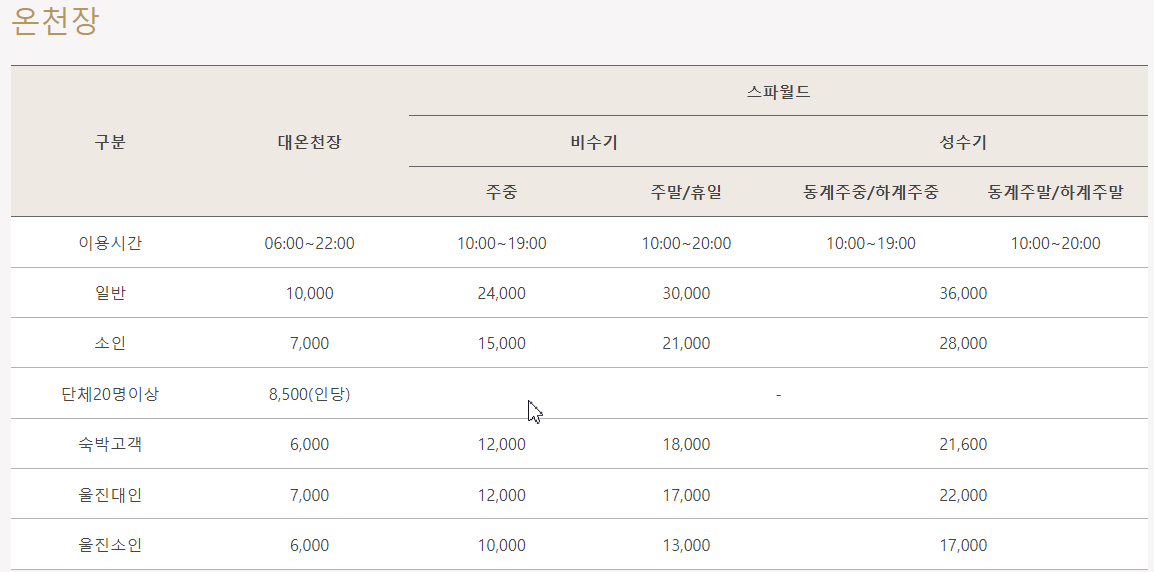Select the 주중 column header
This screenshot has width=1154, height=572.
click(501, 193)
